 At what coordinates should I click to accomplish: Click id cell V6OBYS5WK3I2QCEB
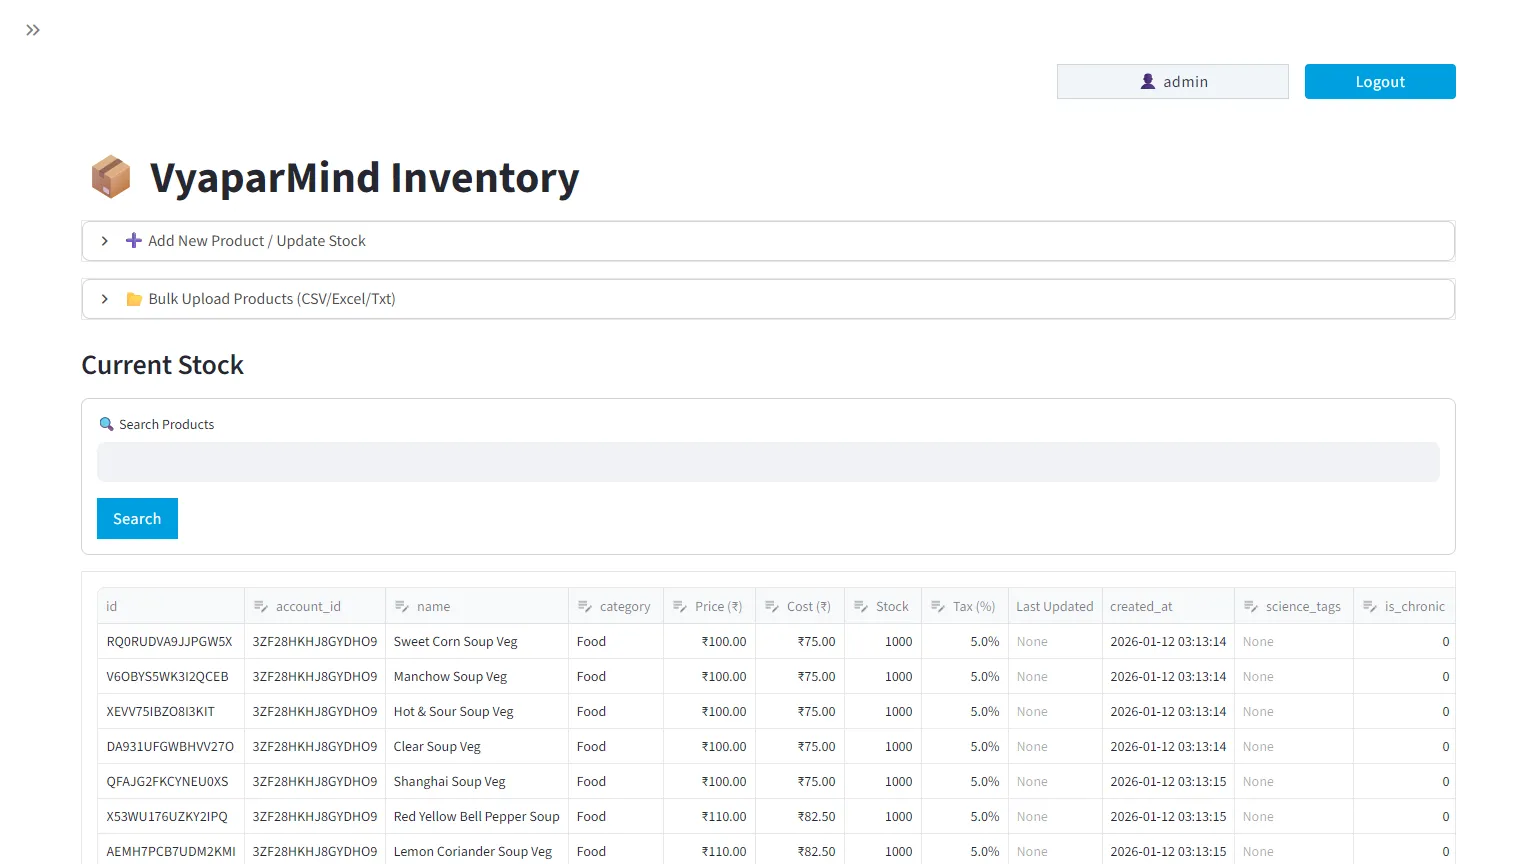pos(171,676)
